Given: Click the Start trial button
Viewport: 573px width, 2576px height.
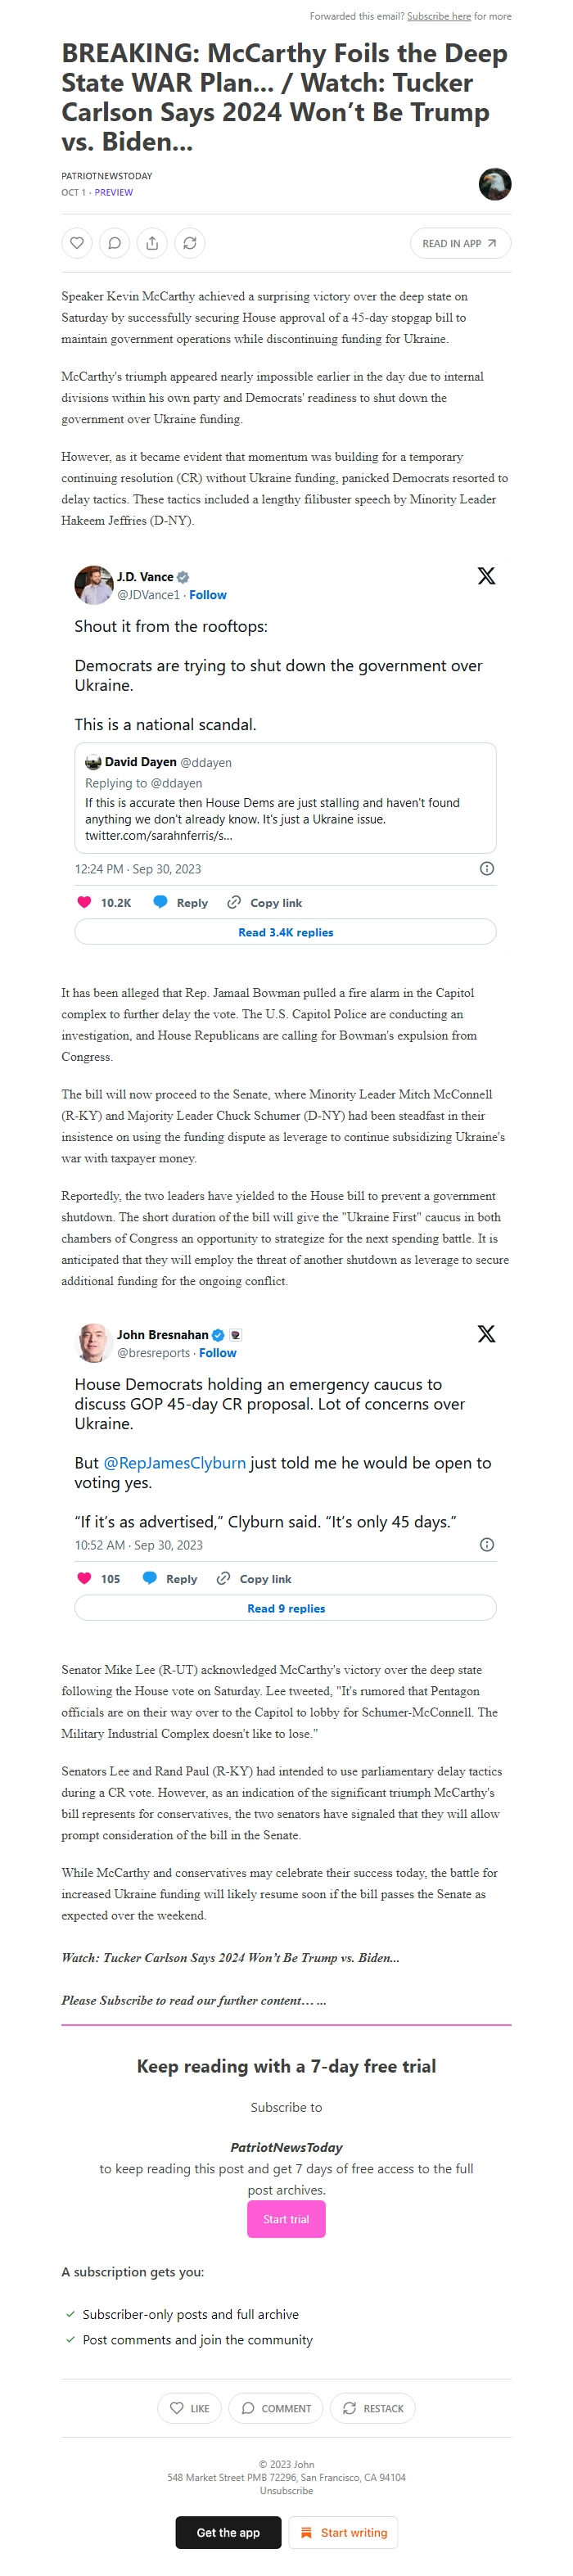Looking at the screenshot, I should [286, 2220].
